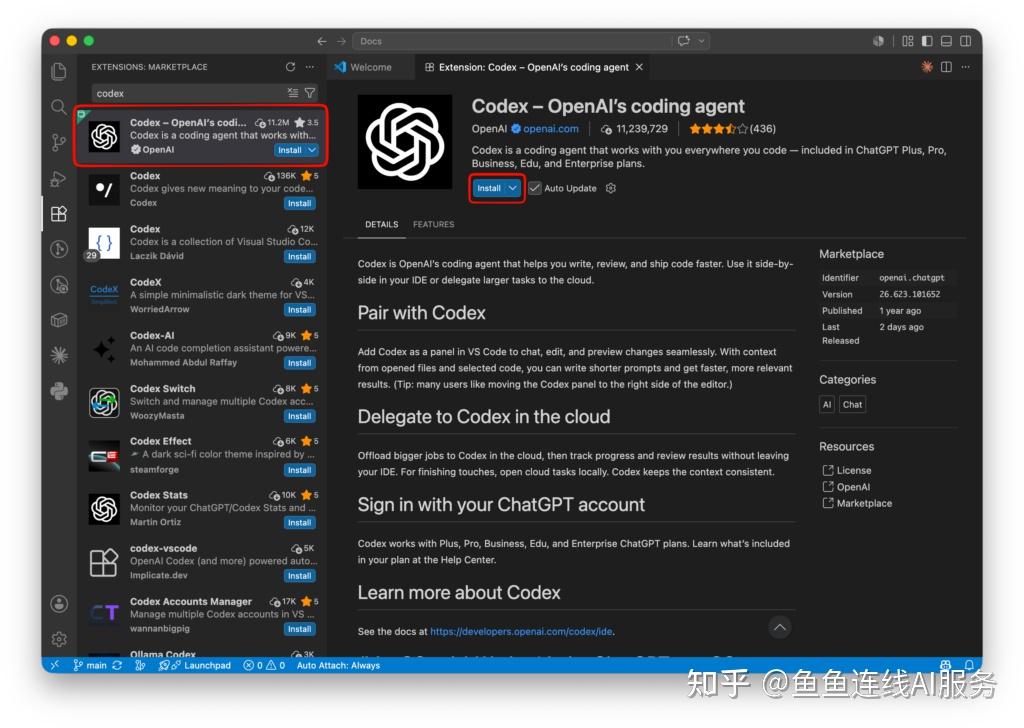Open the Customize Layout icon
This screenshot has height=728, width=1024.
pos(908,41)
